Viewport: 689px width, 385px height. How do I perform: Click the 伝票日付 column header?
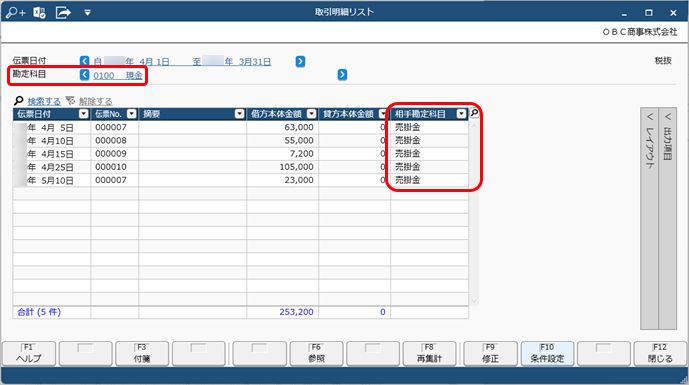click(51, 114)
